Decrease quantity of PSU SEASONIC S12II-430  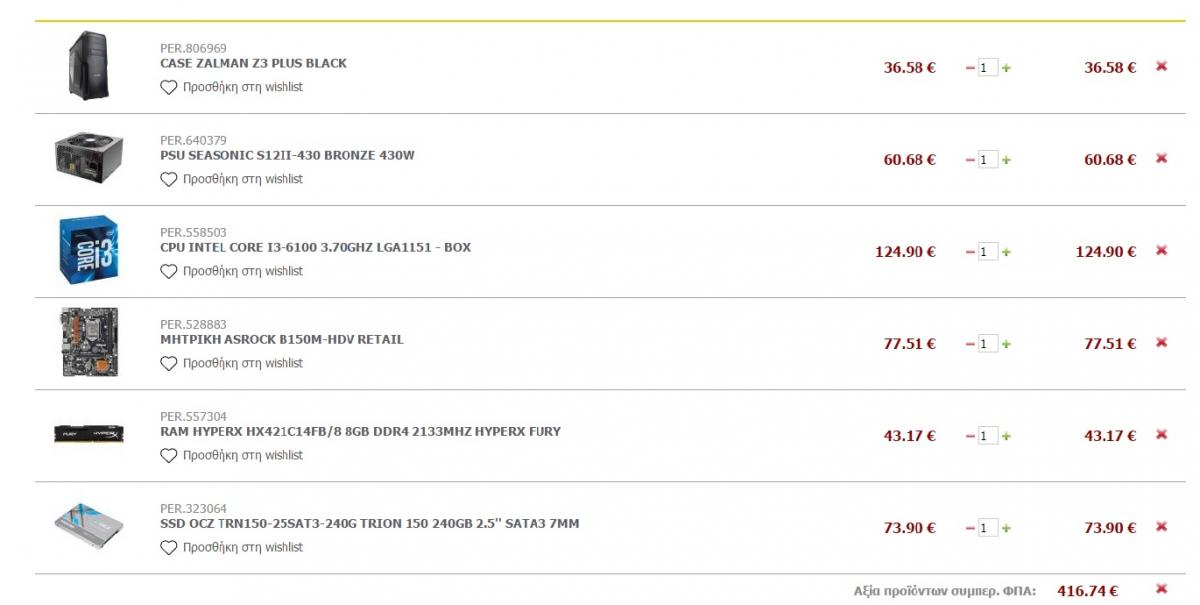[x=970, y=160]
